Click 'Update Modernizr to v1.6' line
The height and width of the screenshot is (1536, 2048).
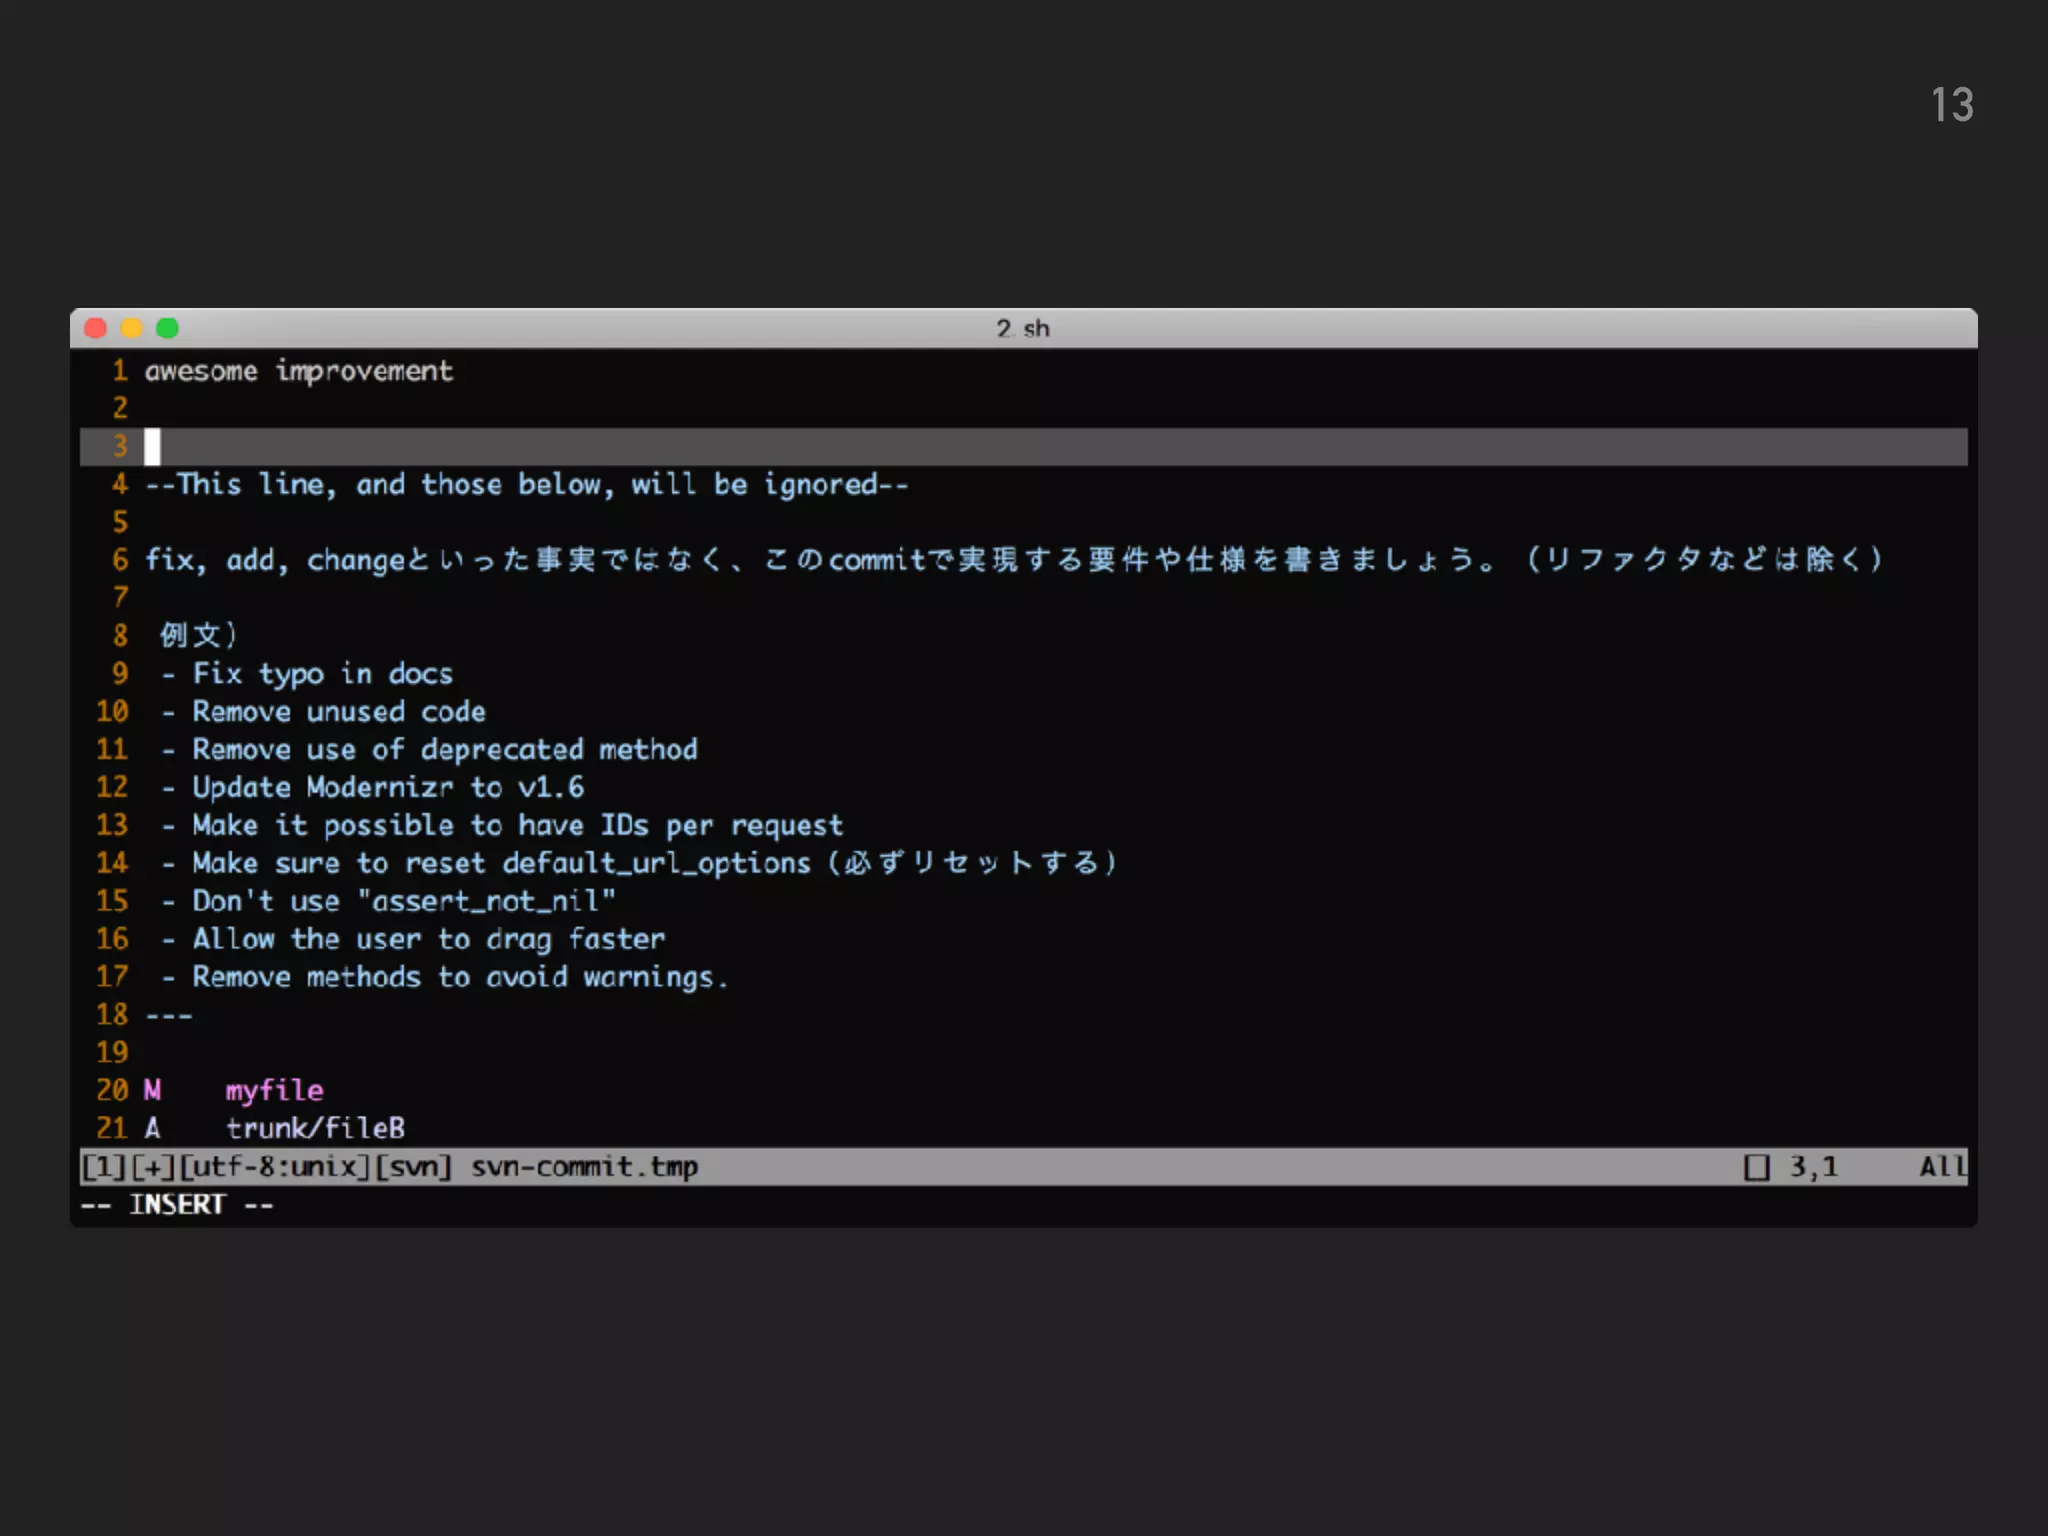click(387, 788)
